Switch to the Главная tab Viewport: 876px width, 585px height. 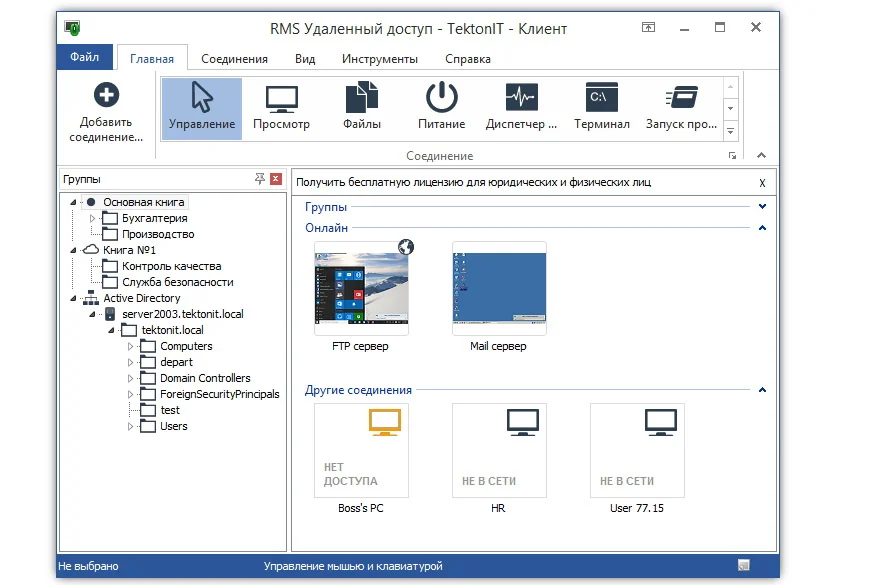[x=152, y=59]
